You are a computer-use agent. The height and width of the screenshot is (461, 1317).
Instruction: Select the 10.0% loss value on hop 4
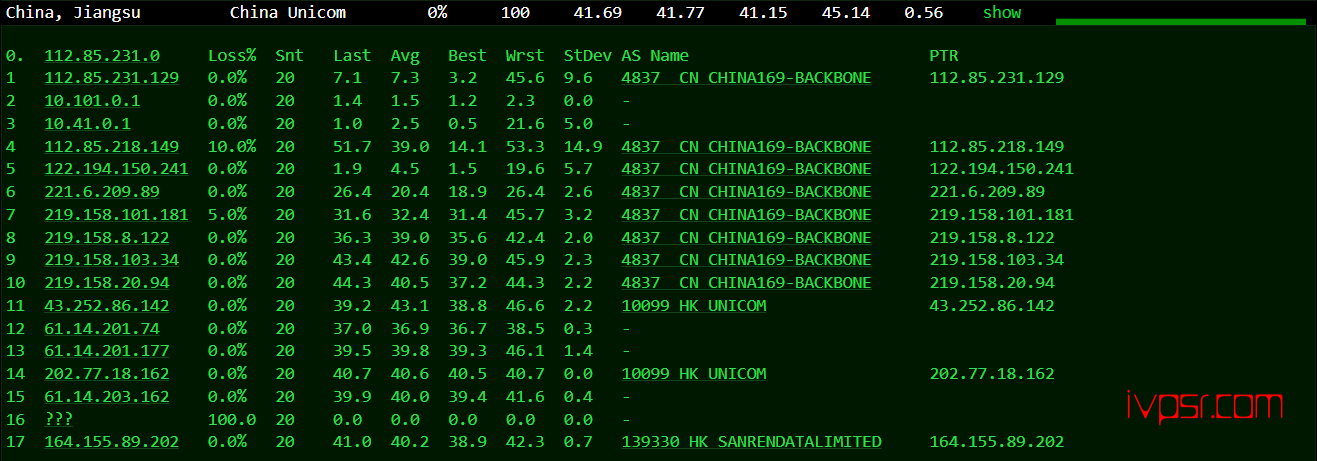232,147
